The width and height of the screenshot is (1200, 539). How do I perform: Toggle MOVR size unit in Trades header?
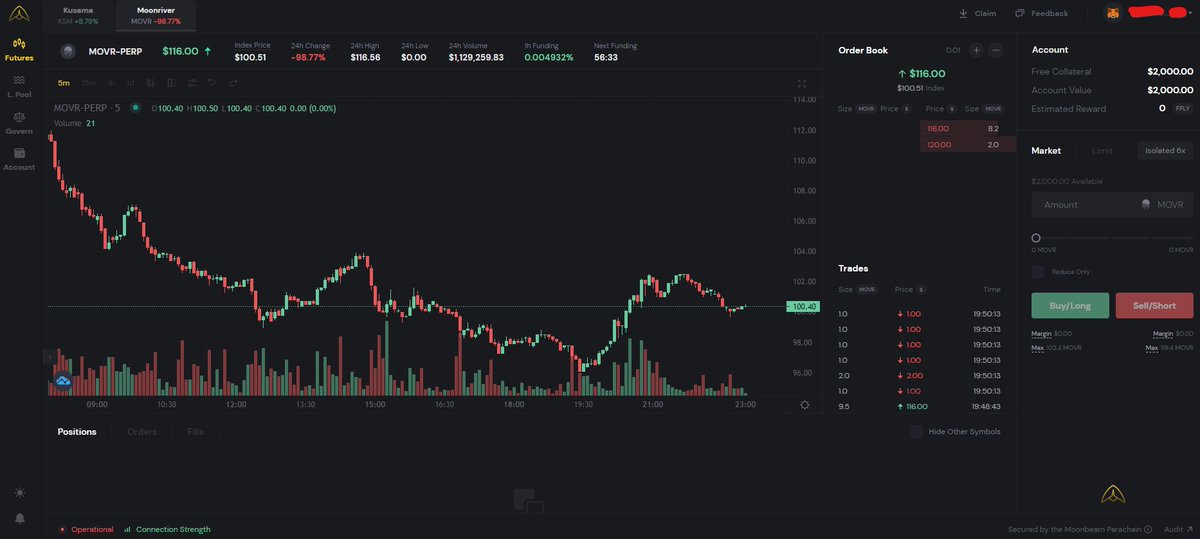pos(866,289)
